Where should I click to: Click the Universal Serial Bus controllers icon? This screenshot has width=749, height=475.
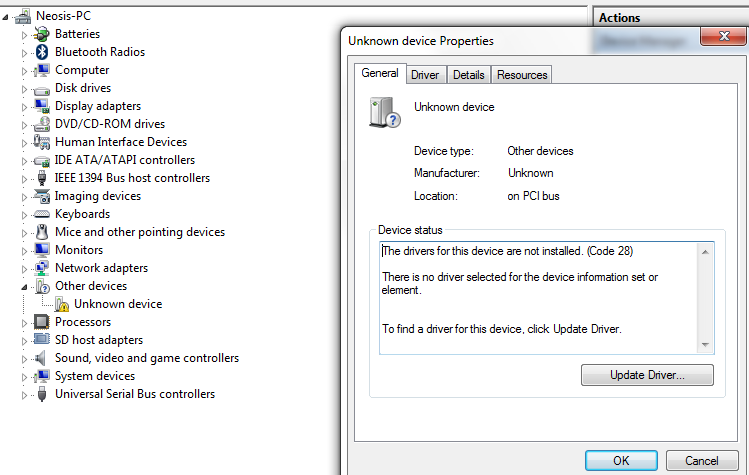(42, 394)
